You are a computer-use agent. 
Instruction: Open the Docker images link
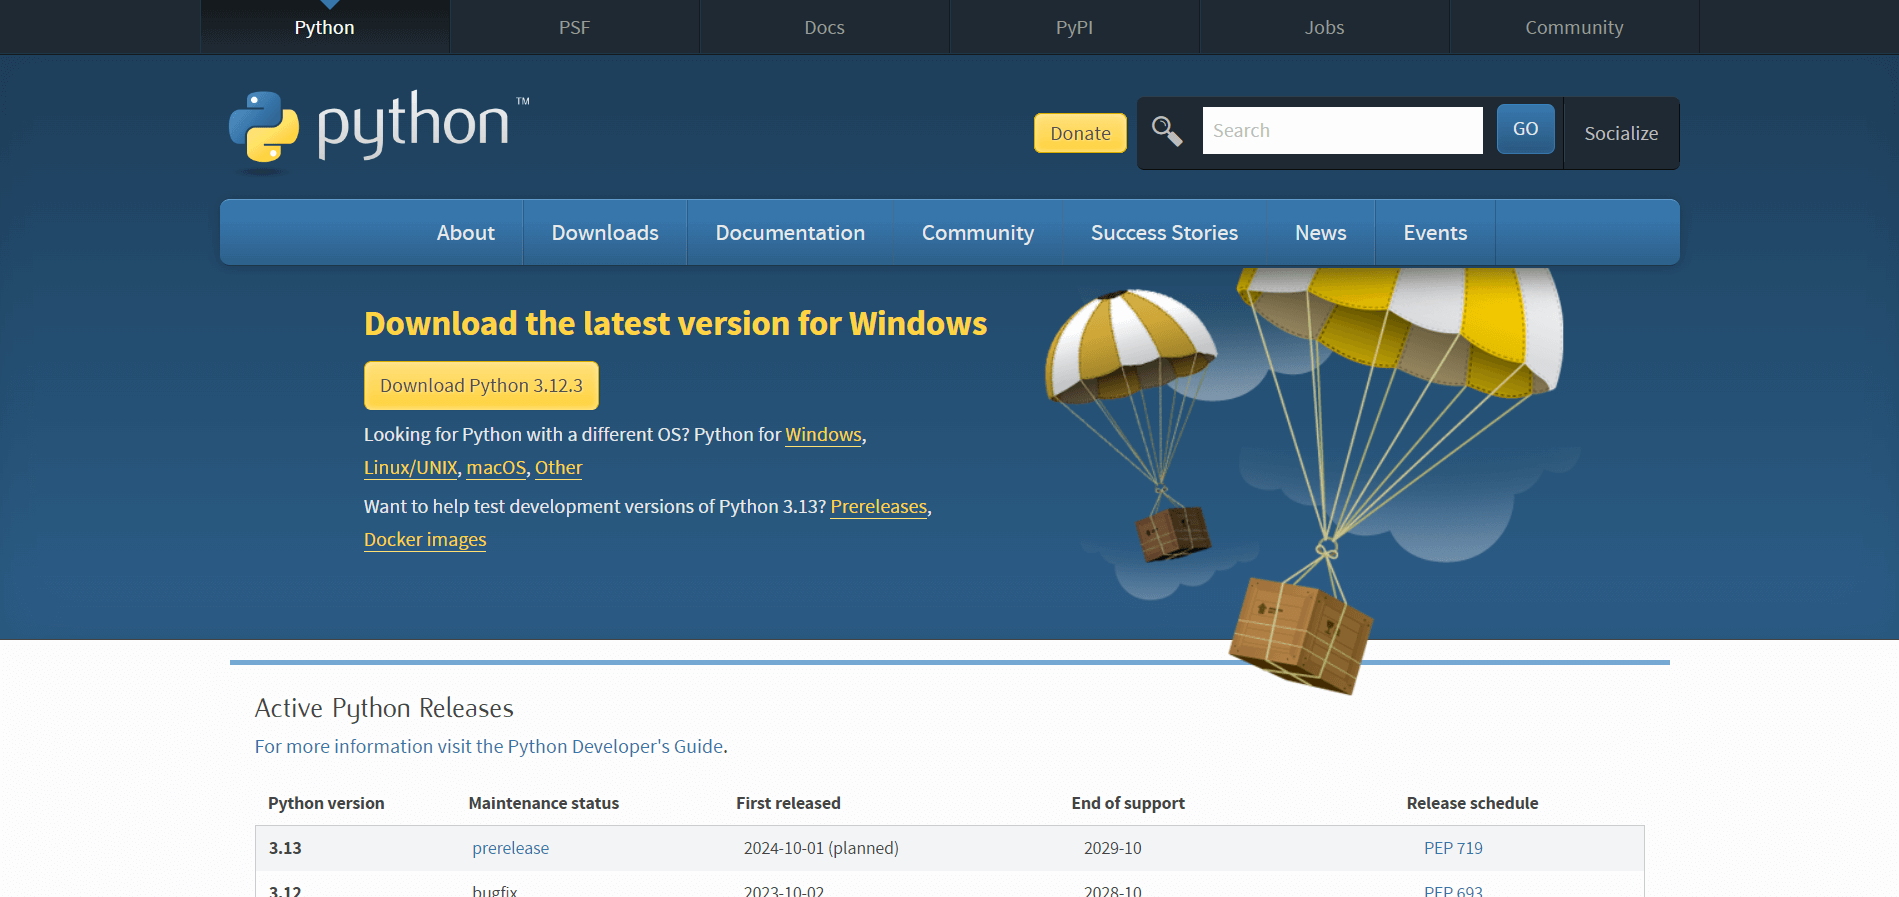click(425, 539)
